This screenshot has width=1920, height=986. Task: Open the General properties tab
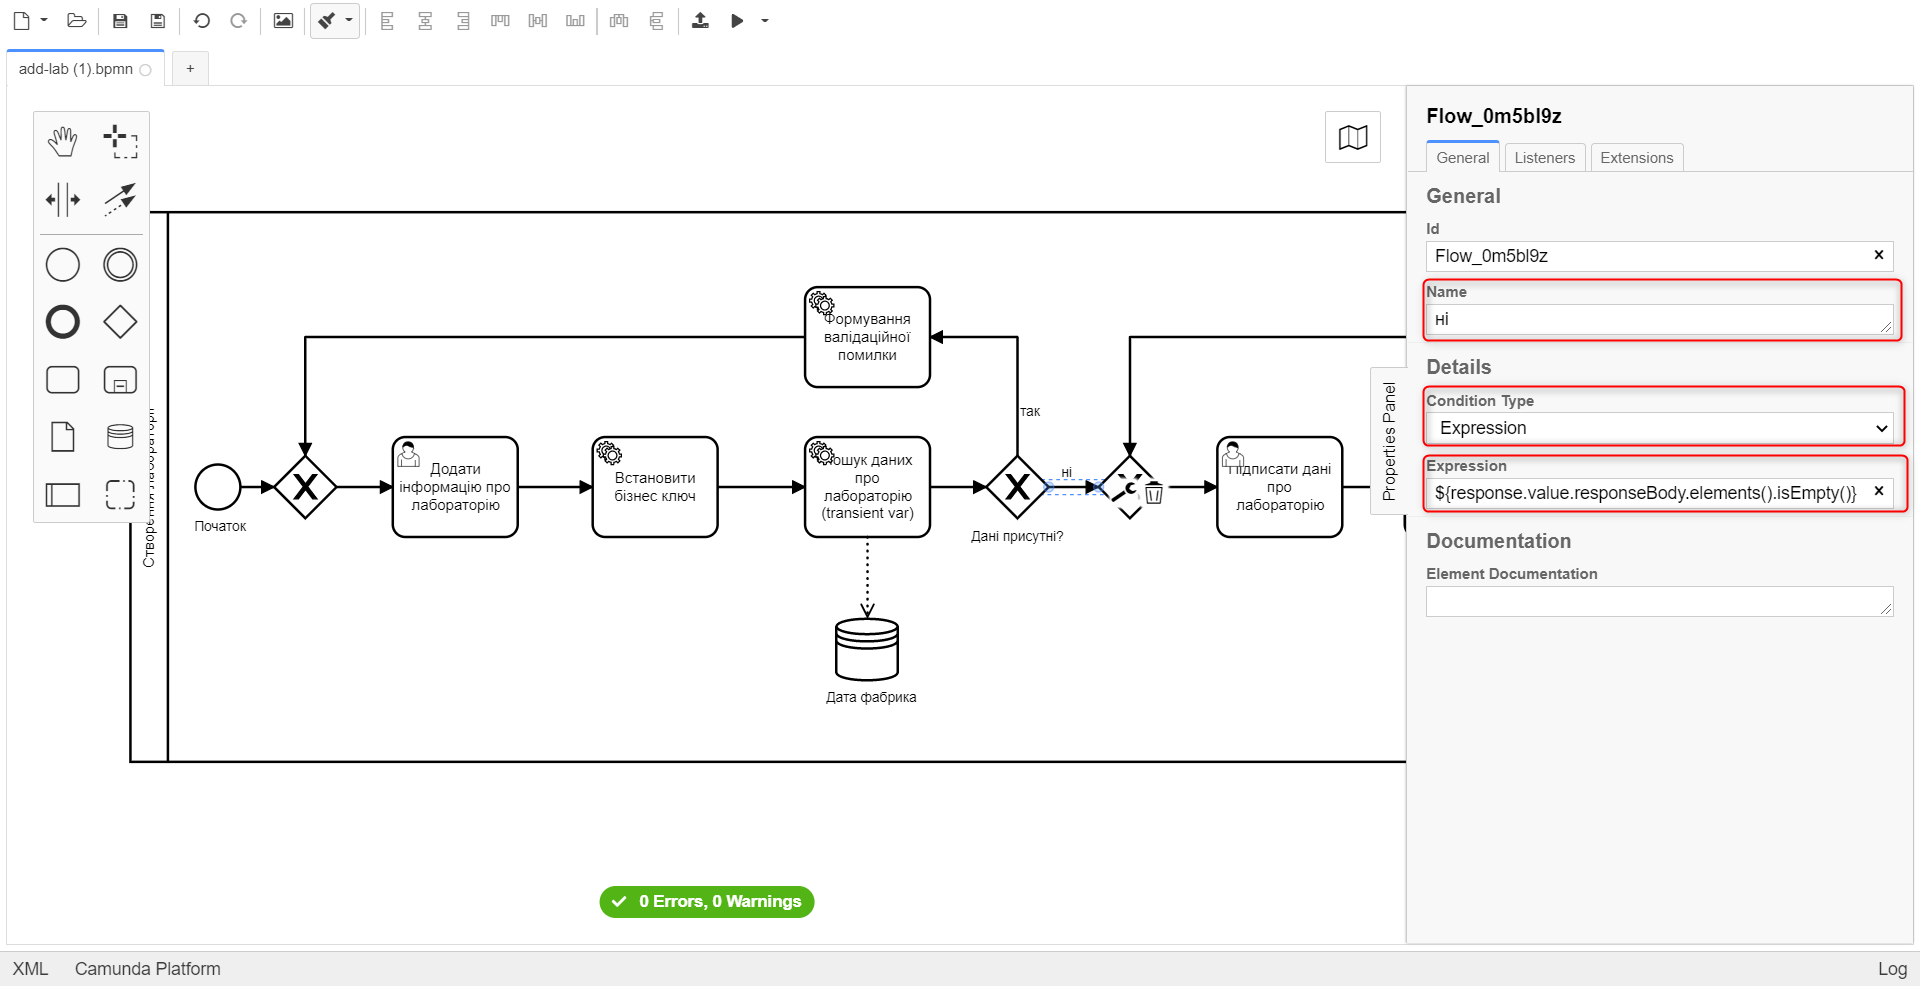tap(1462, 158)
